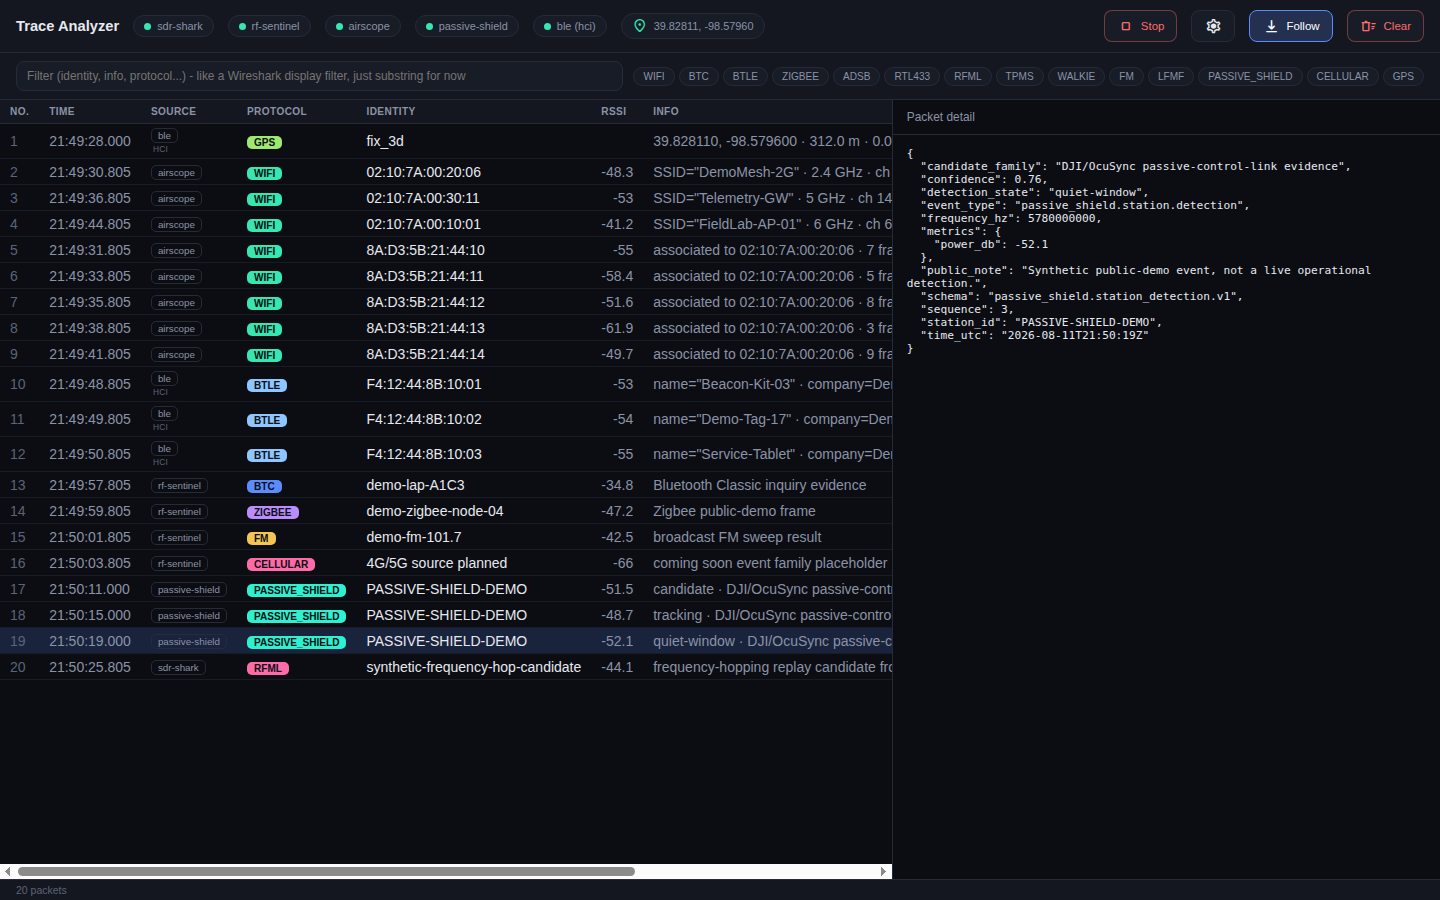Click the RFML badge in row 20

pyautogui.click(x=268, y=668)
